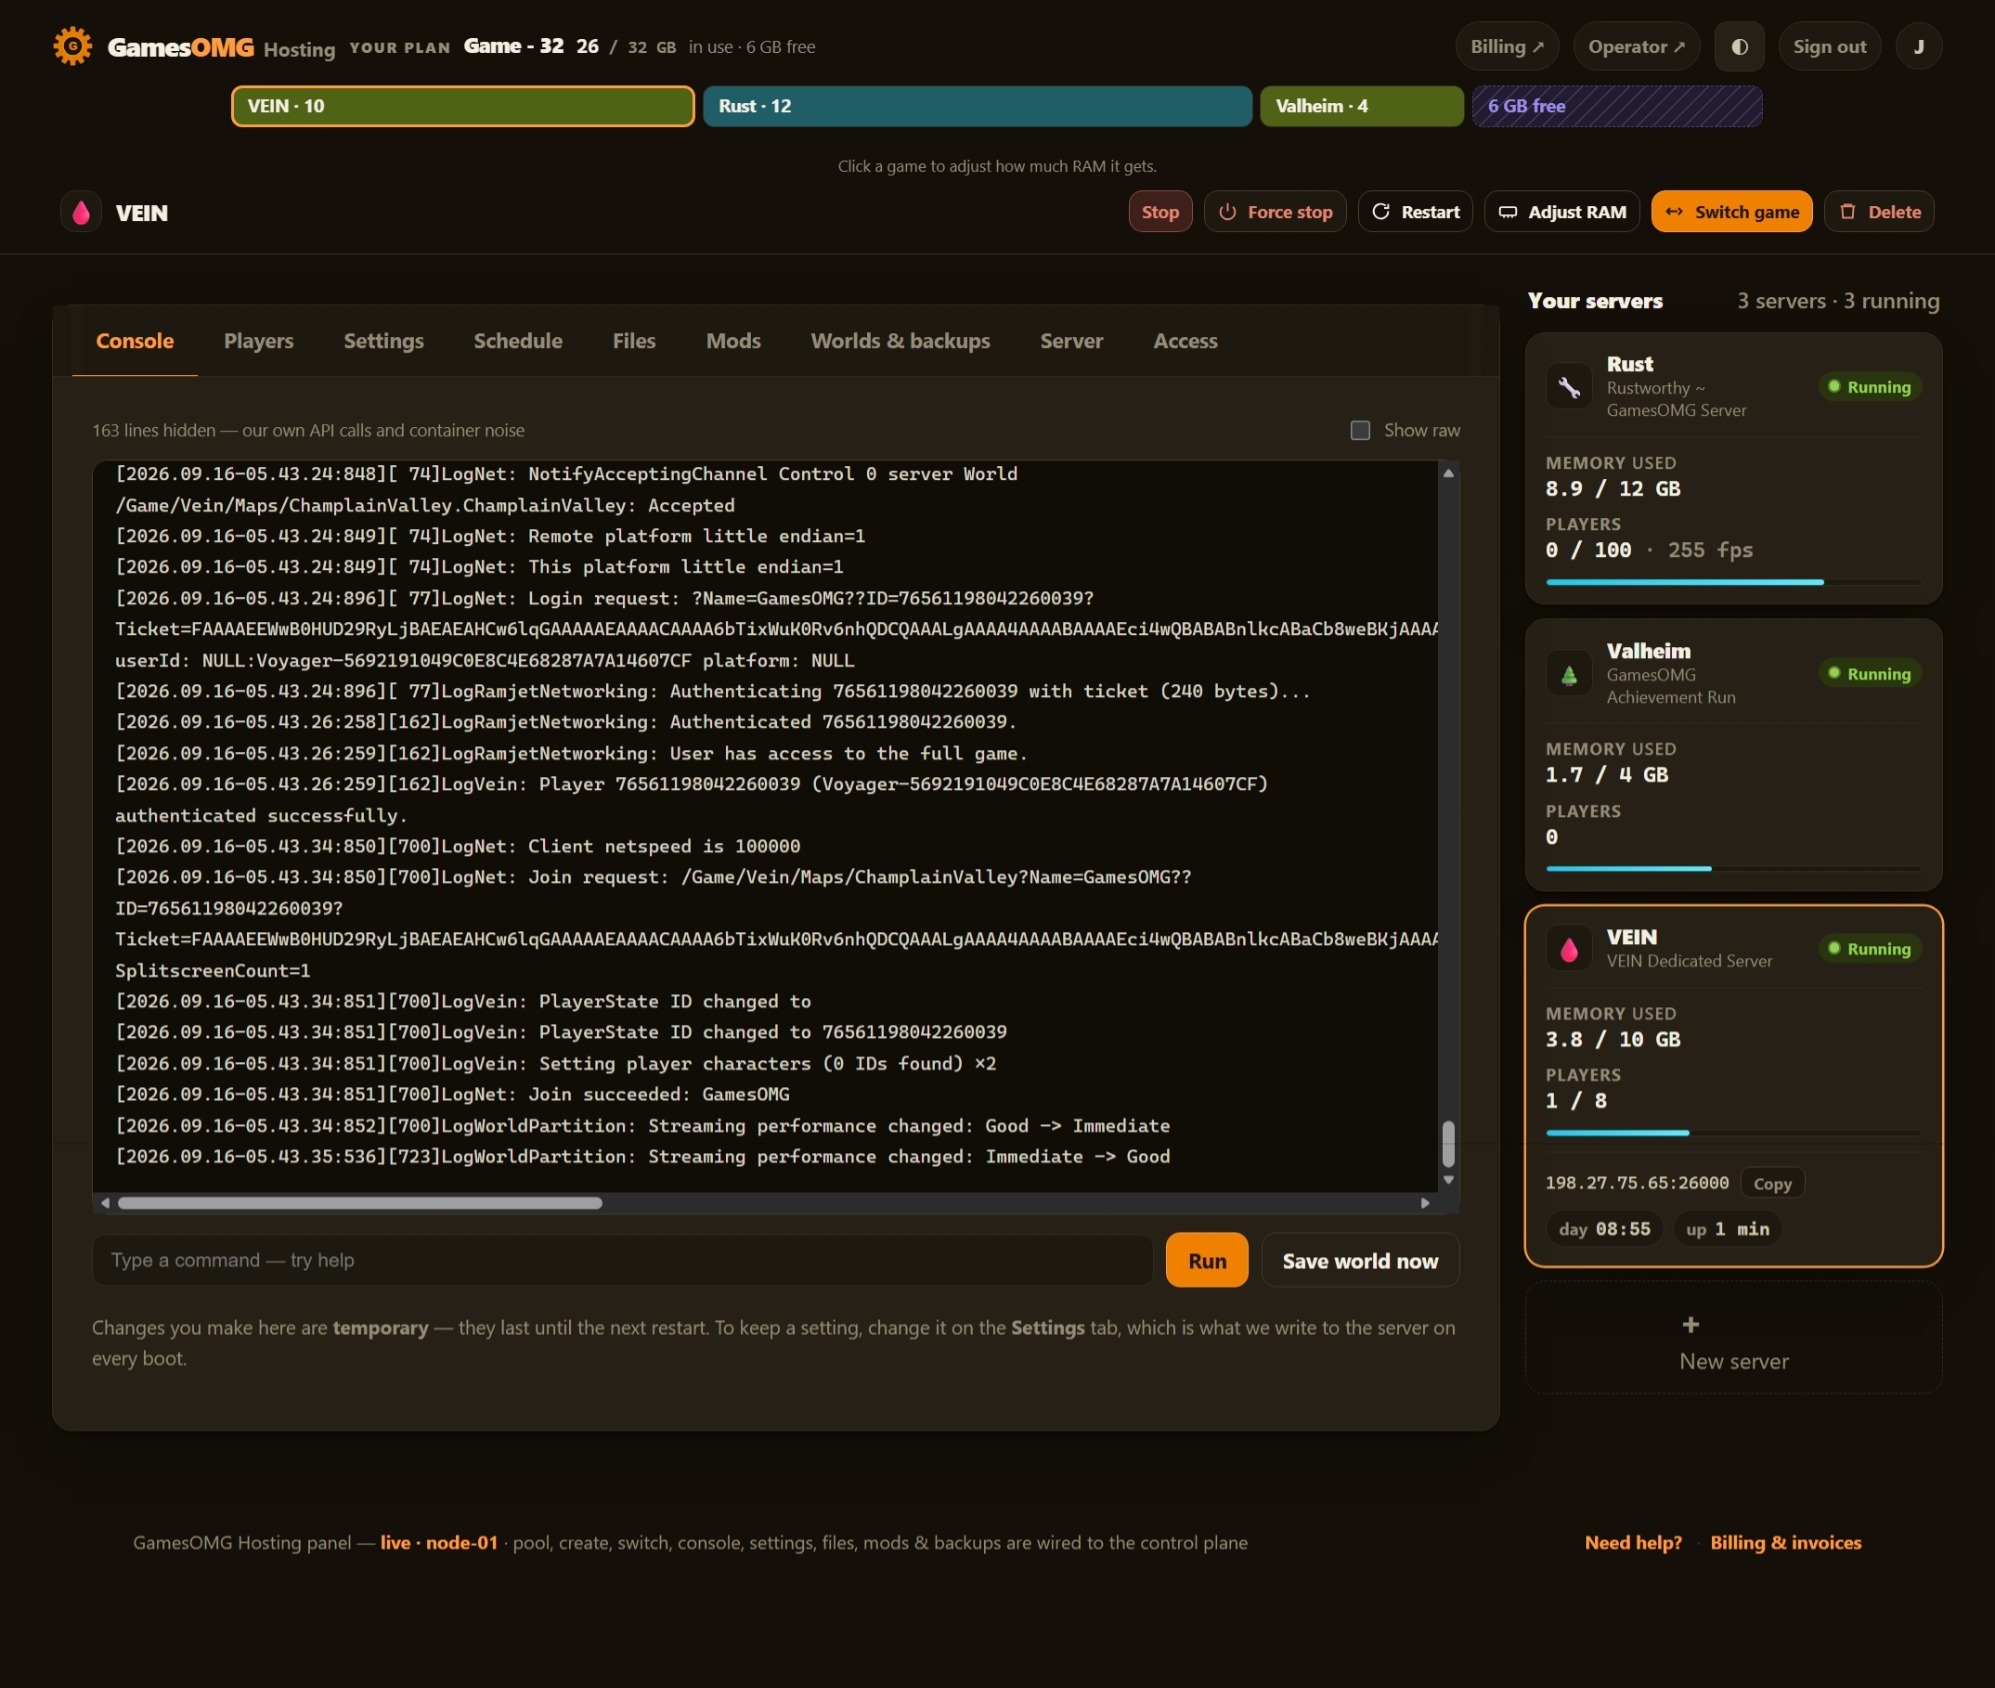The width and height of the screenshot is (1995, 1688).
Task: Select the Valheim · 4 RAM segment
Action: [x=1361, y=106]
